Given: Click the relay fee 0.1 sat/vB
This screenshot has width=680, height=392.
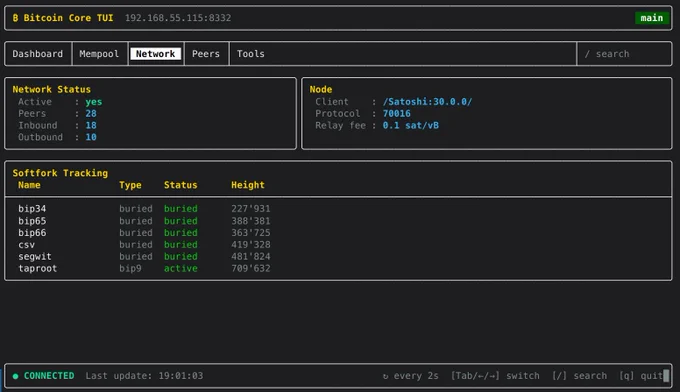Looking at the screenshot, I should pos(410,125).
